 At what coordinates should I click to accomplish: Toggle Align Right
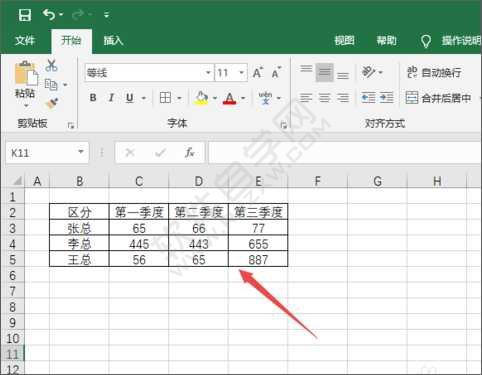(343, 98)
